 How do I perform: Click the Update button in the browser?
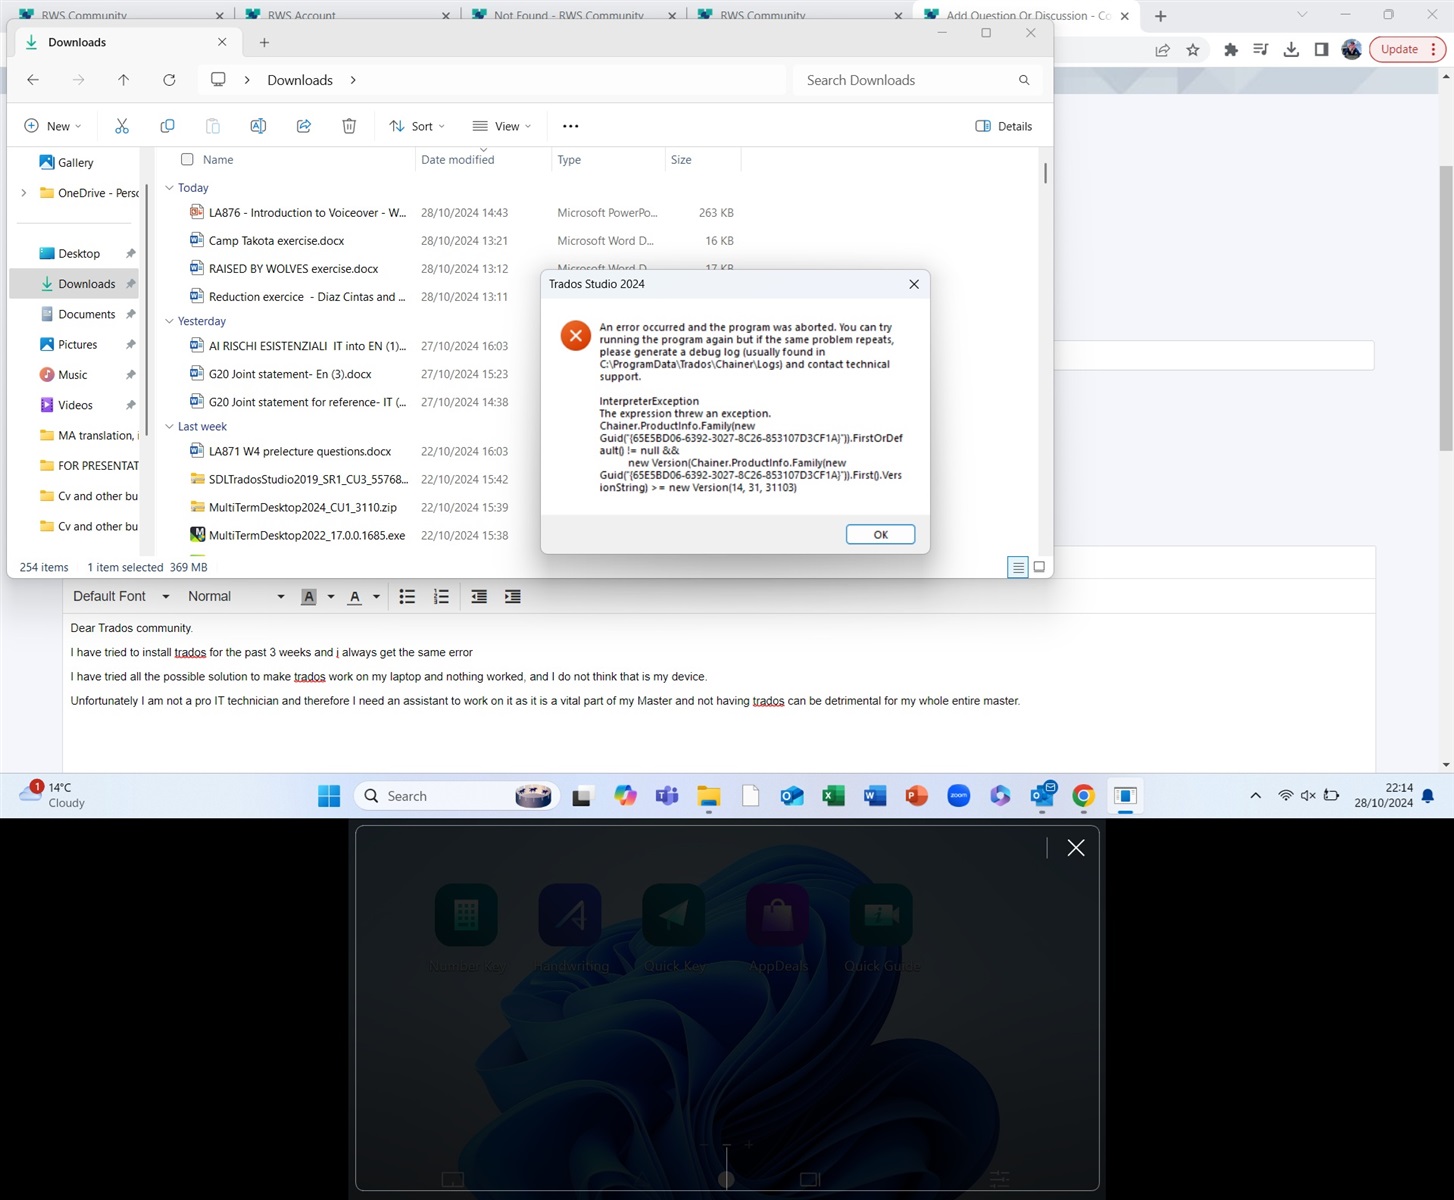pos(1399,48)
